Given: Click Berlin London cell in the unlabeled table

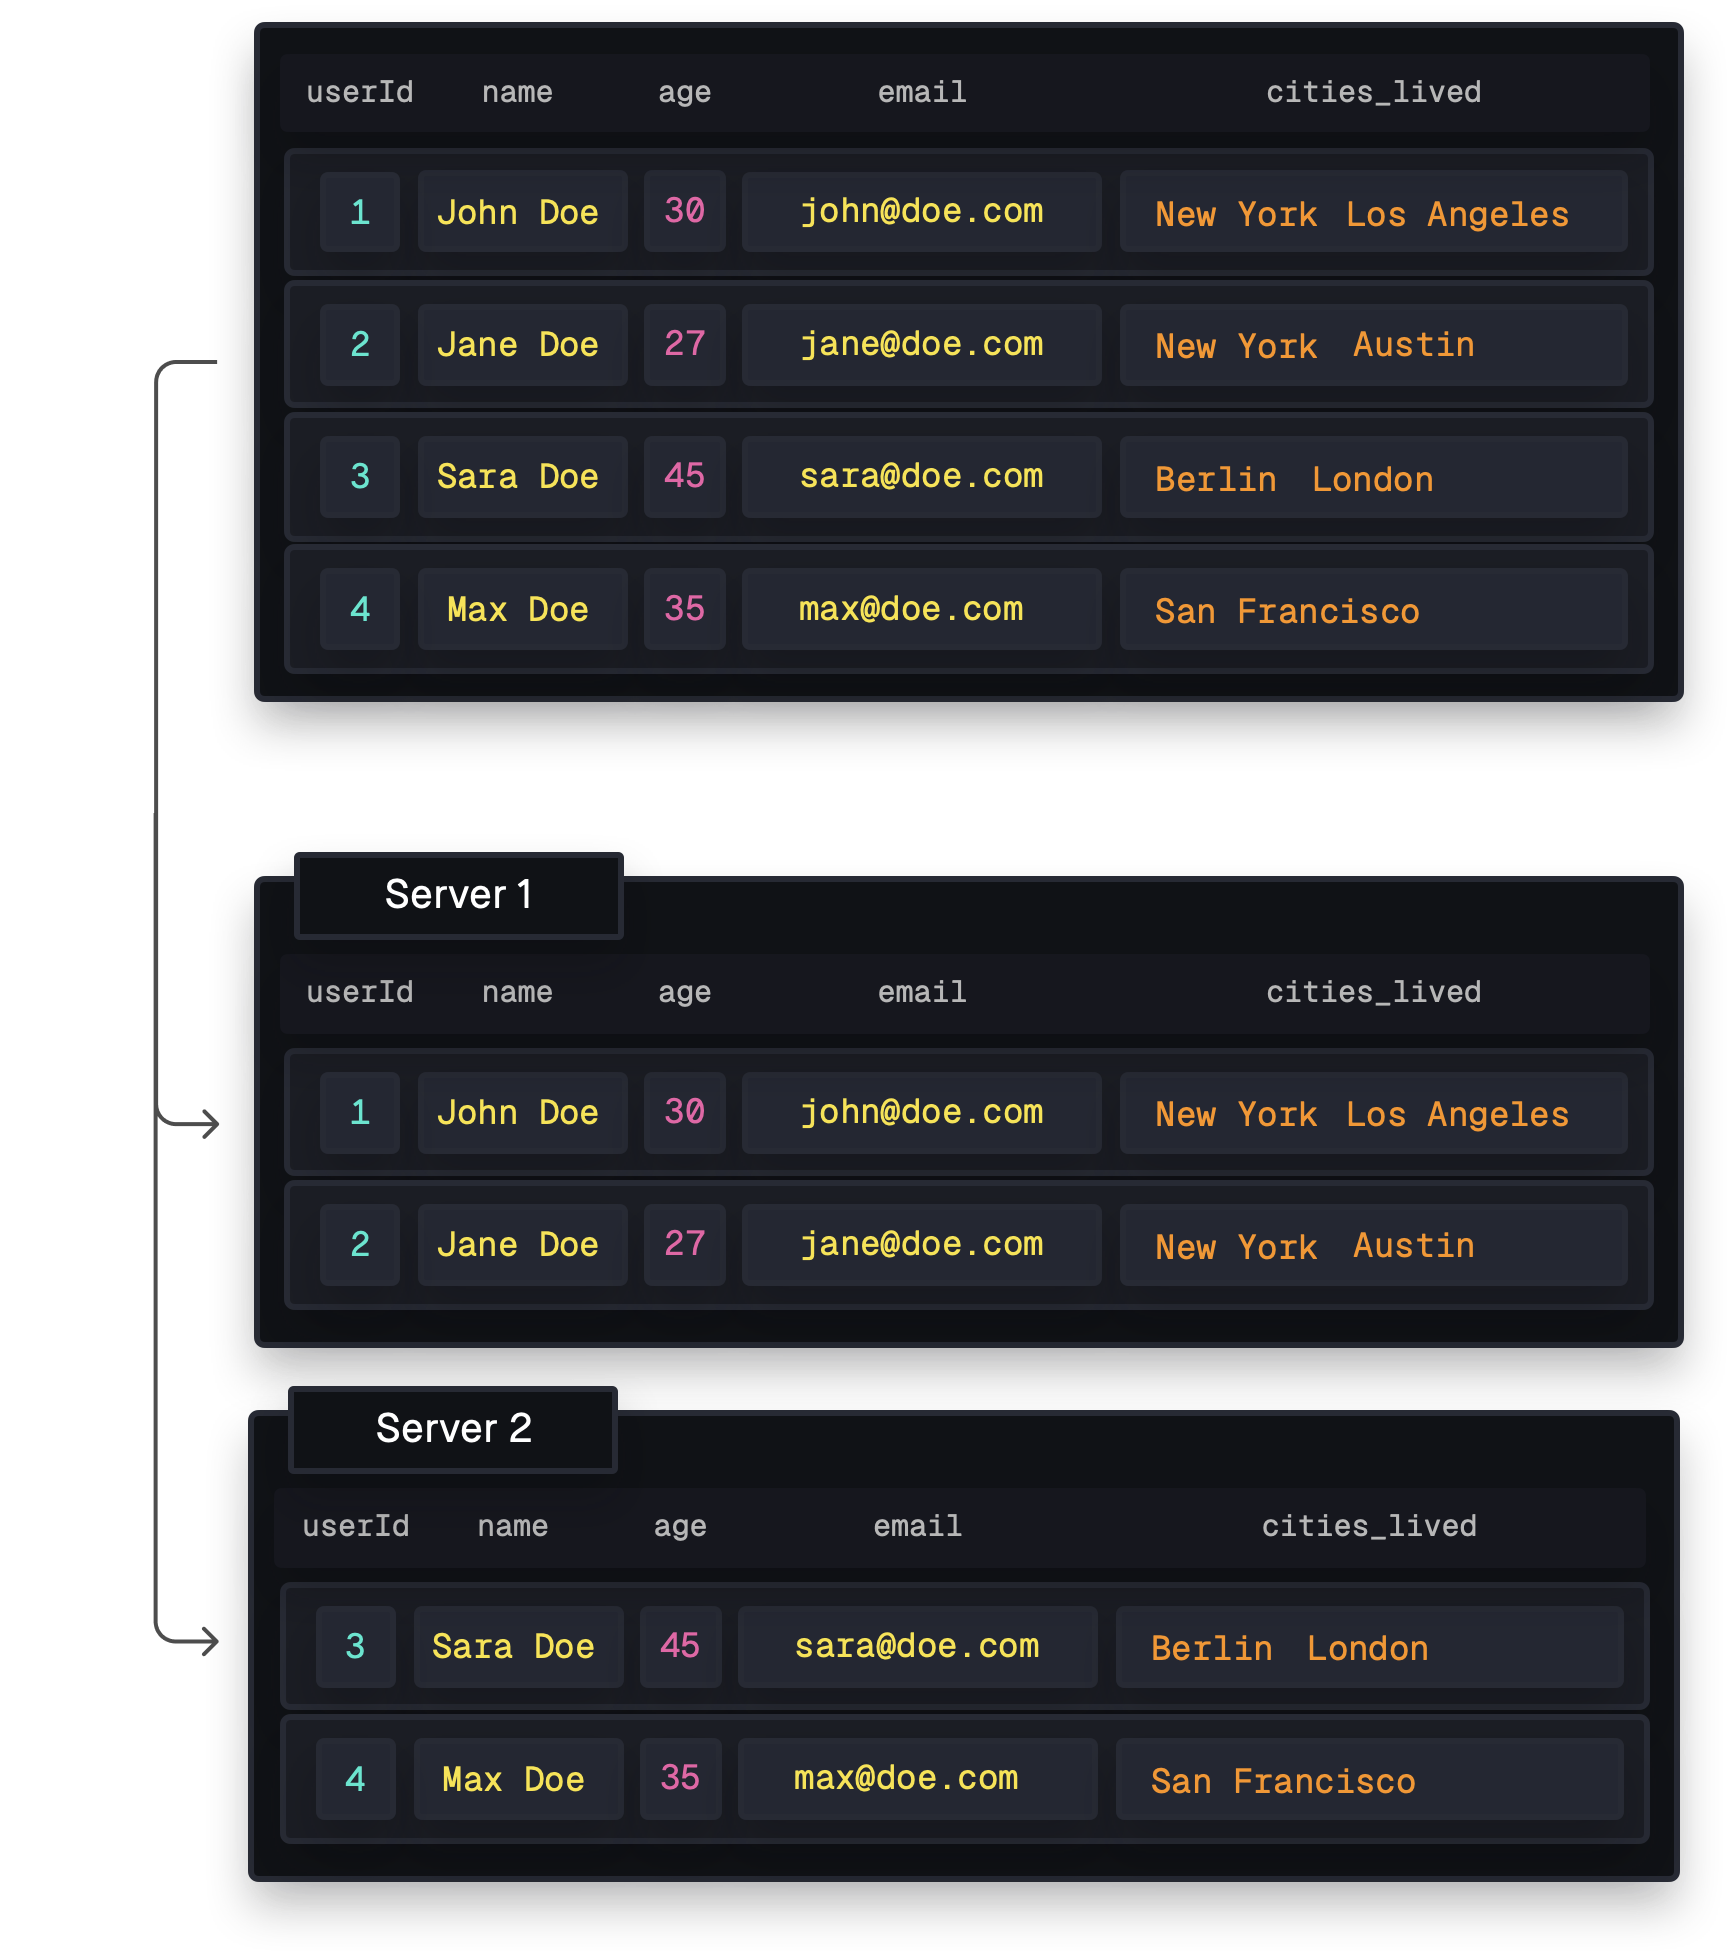Looking at the screenshot, I should 1373,477.
